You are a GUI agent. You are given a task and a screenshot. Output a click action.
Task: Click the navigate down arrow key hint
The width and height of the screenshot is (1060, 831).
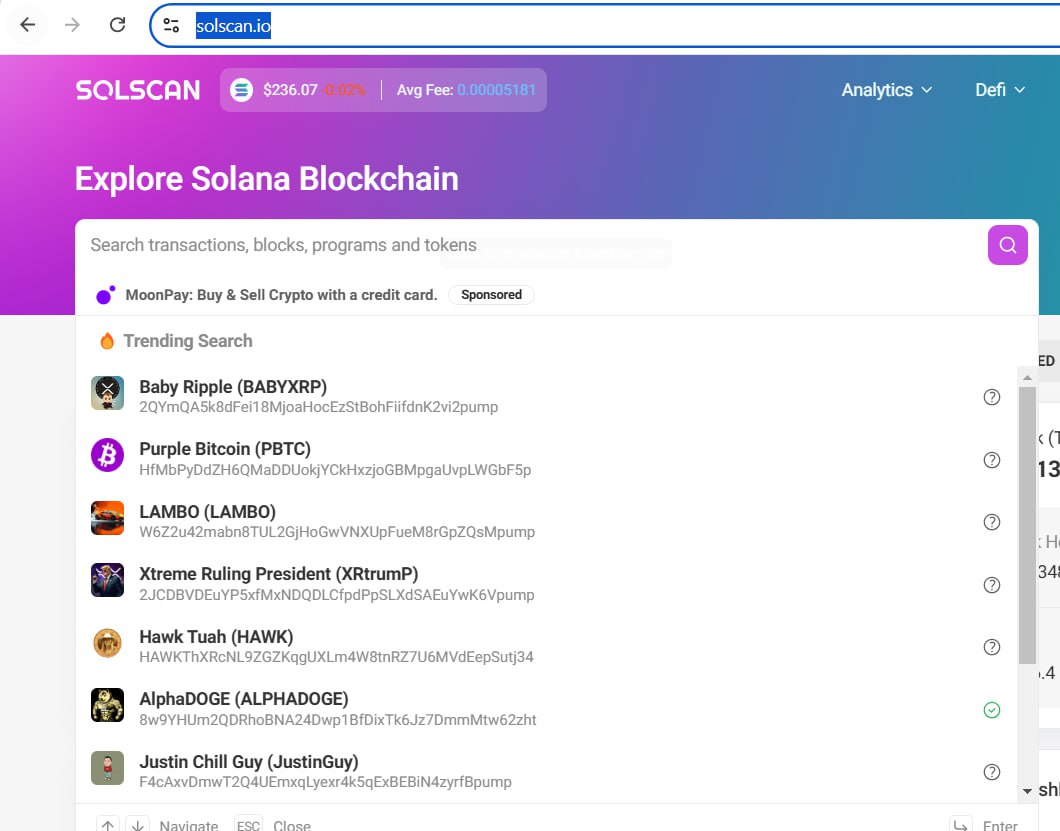(138, 825)
